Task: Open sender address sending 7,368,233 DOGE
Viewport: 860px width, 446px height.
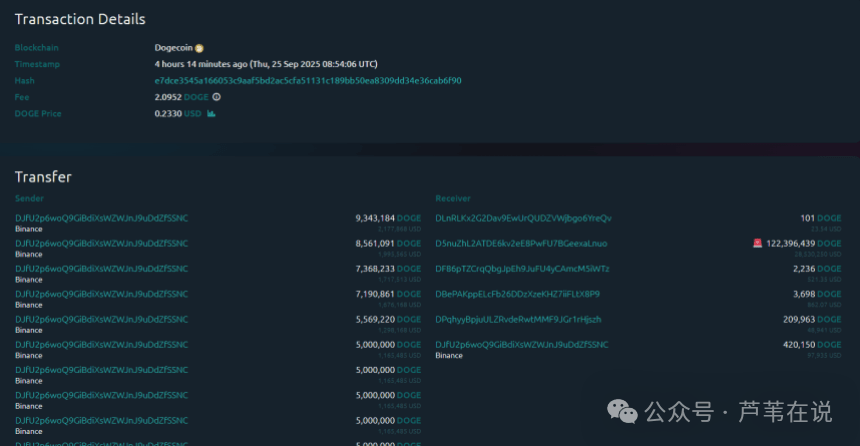Action: pos(101,269)
